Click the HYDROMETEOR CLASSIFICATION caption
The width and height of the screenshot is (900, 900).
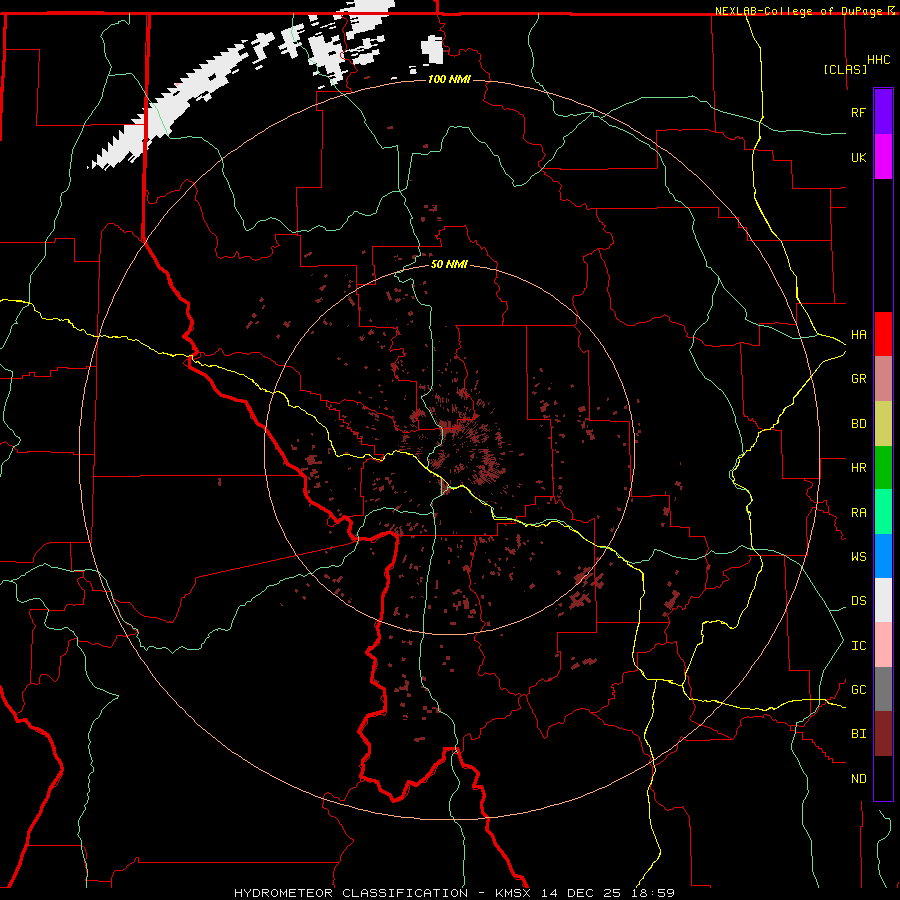point(351,893)
